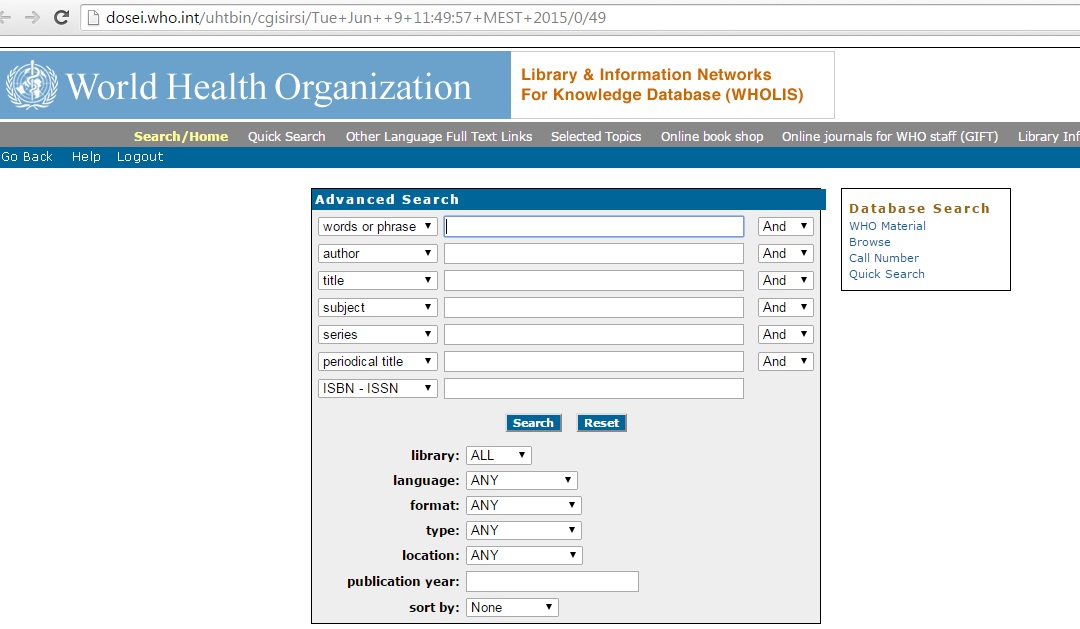Focus the words or phrase text field
This screenshot has height=629, width=1080.
click(594, 227)
